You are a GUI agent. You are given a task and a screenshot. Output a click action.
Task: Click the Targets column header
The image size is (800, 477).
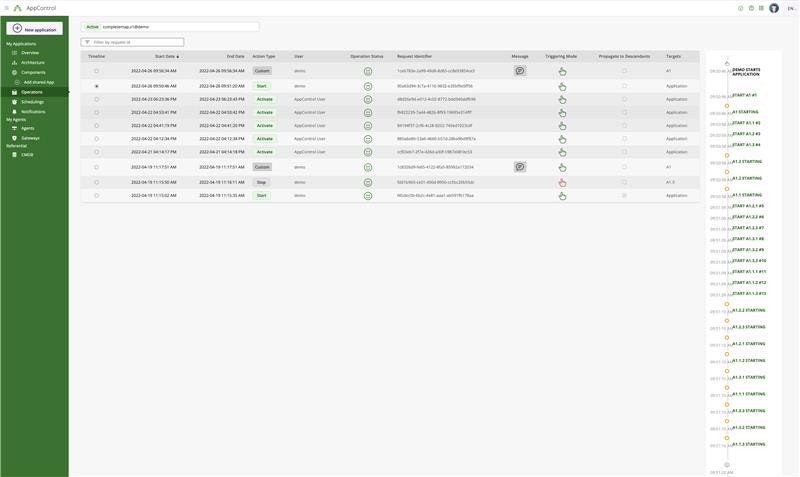[x=673, y=57]
